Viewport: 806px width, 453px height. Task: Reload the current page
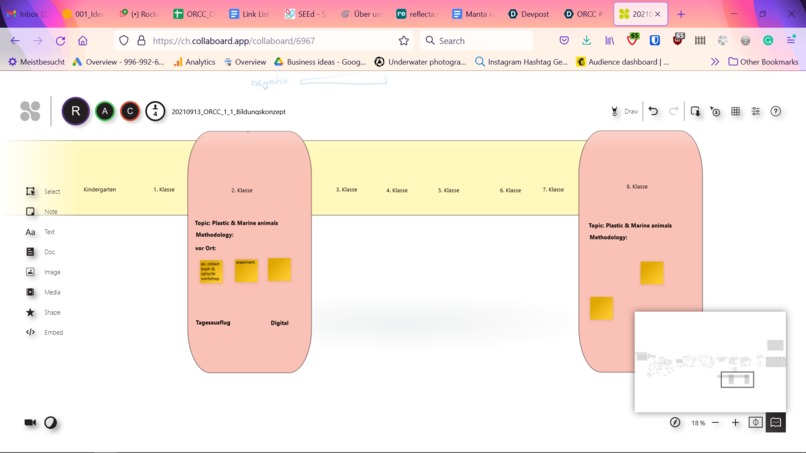click(60, 41)
